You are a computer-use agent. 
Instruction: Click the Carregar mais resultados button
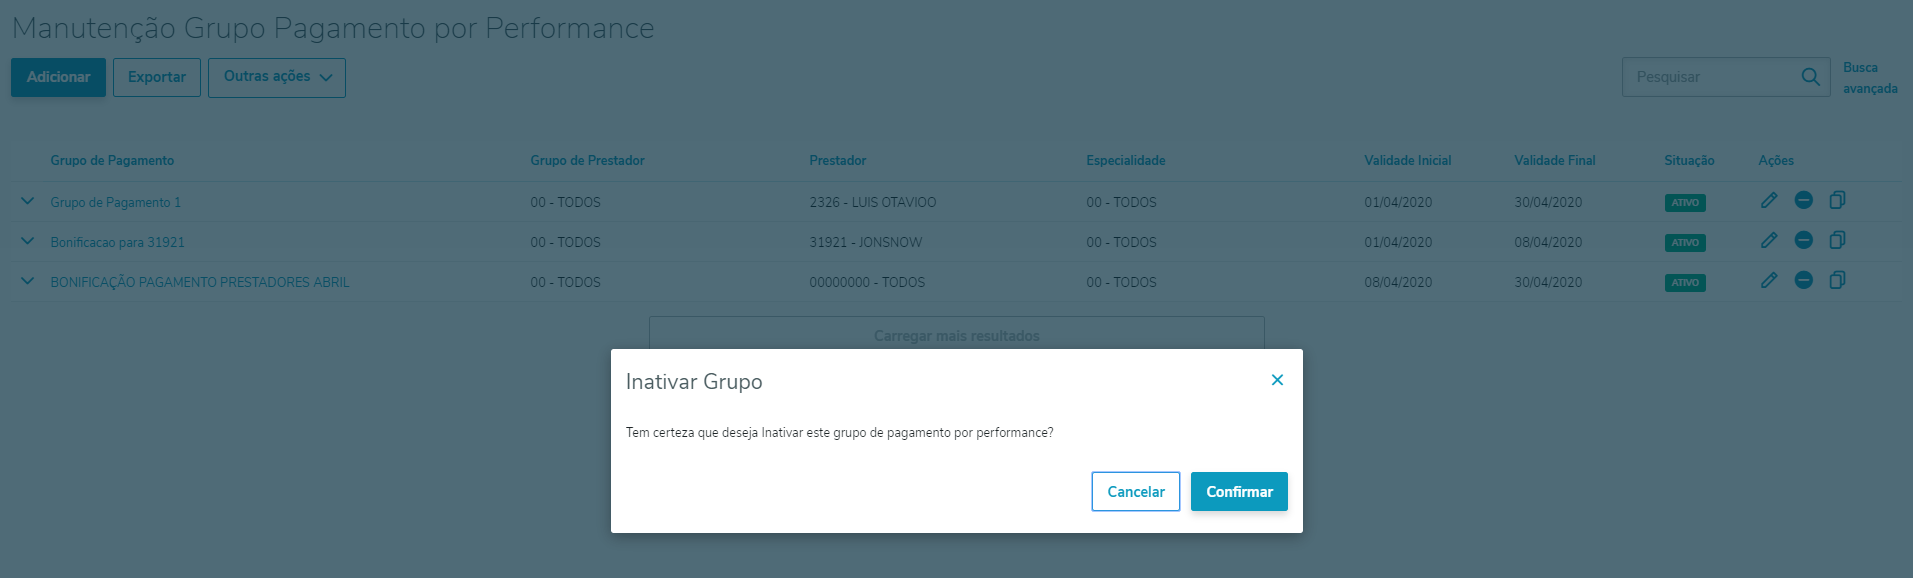click(x=957, y=335)
